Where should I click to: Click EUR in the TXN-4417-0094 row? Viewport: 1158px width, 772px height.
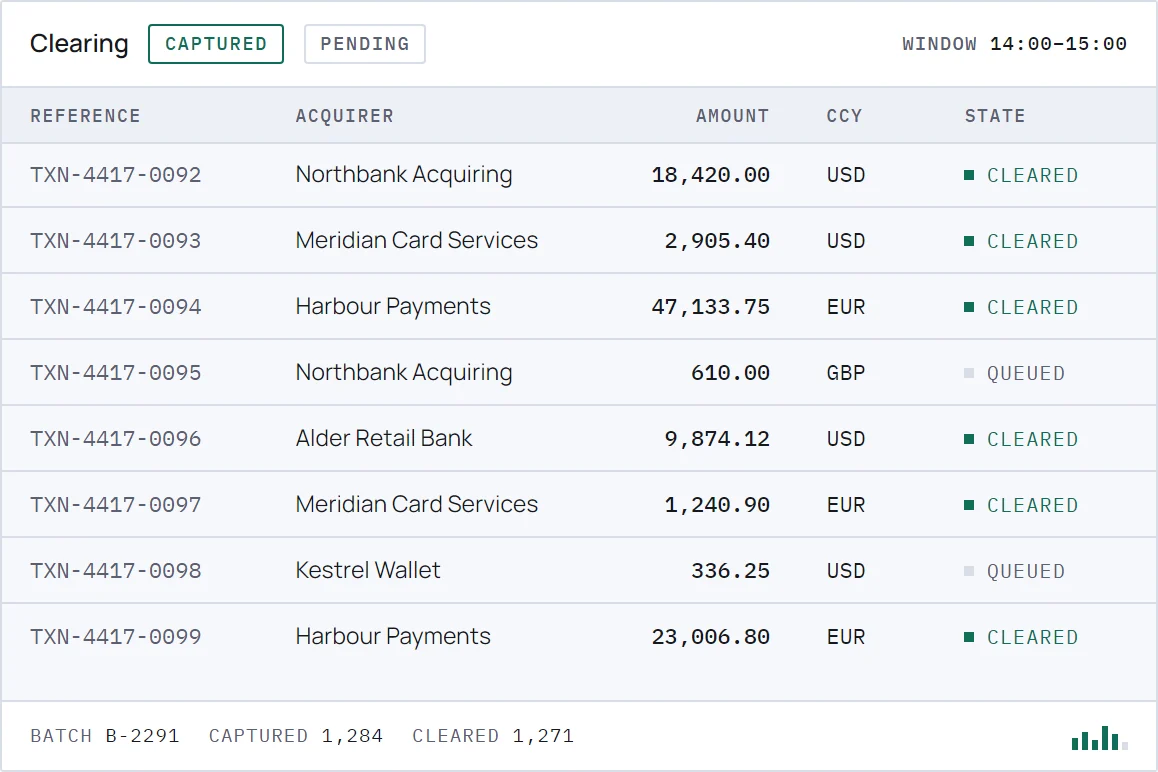(846, 307)
